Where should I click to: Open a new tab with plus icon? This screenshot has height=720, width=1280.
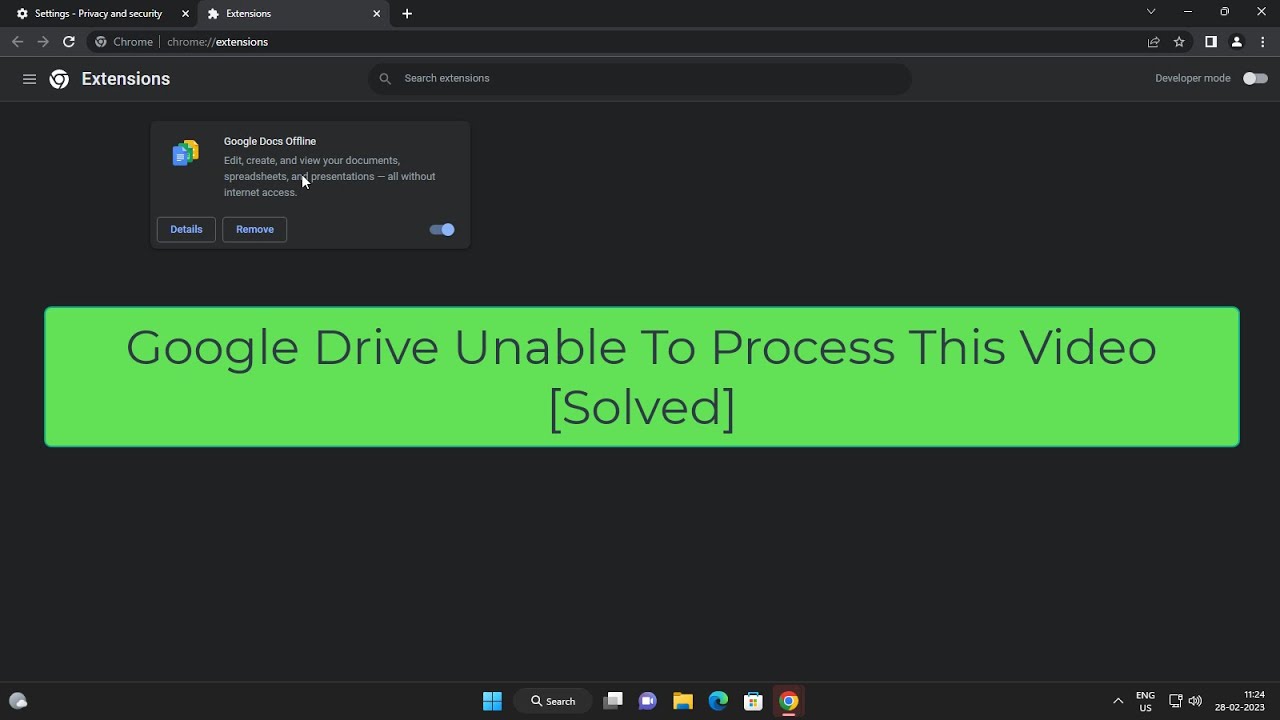[x=407, y=14]
